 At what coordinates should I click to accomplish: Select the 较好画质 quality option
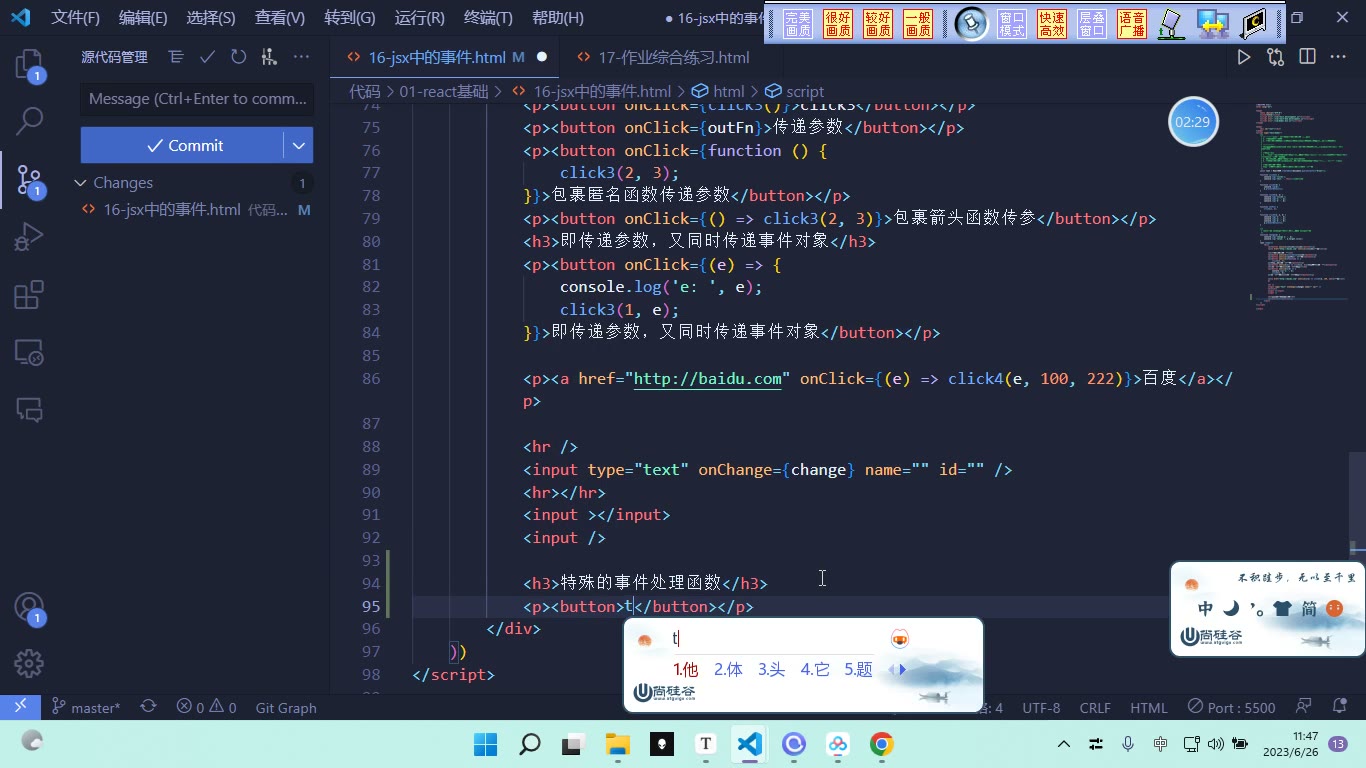click(x=878, y=24)
